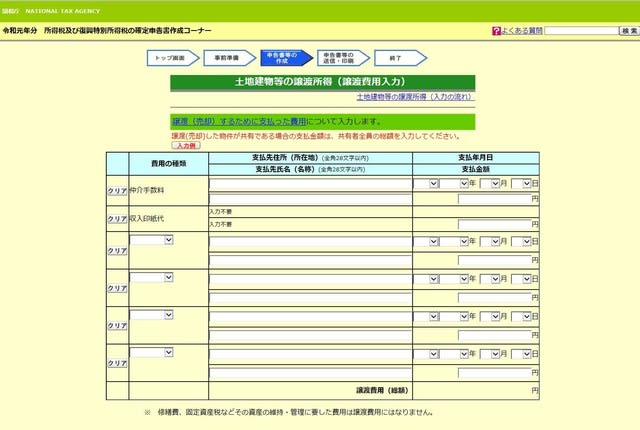The height and width of the screenshot is (430, 640).
Task: Go to the トップ画面 step
Action: tap(173, 58)
